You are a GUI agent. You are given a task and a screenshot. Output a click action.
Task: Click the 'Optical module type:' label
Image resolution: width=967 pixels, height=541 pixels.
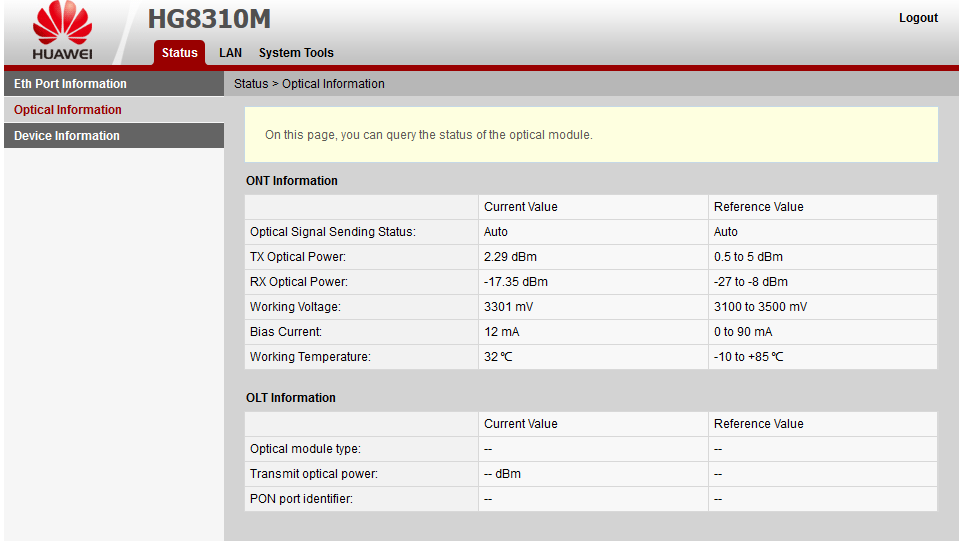305,449
